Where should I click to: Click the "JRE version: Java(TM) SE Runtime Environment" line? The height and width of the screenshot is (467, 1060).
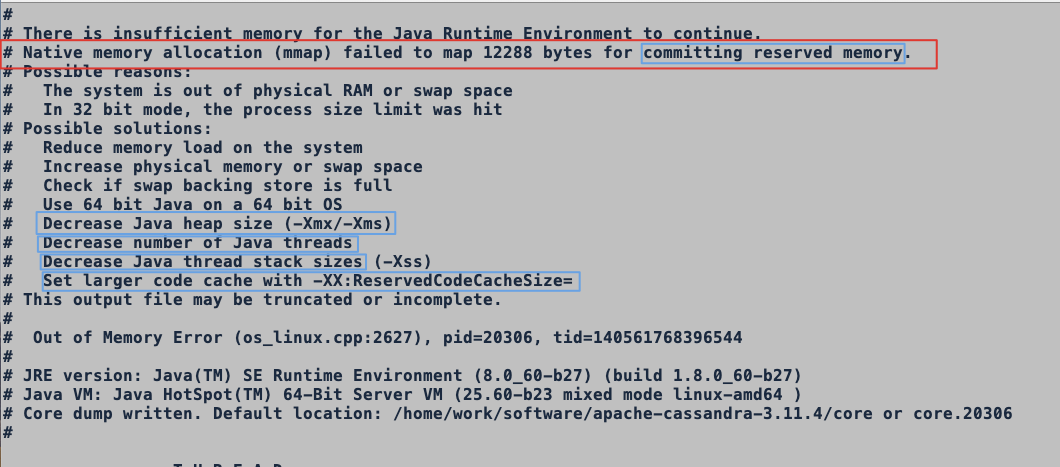click(x=402, y=375)
